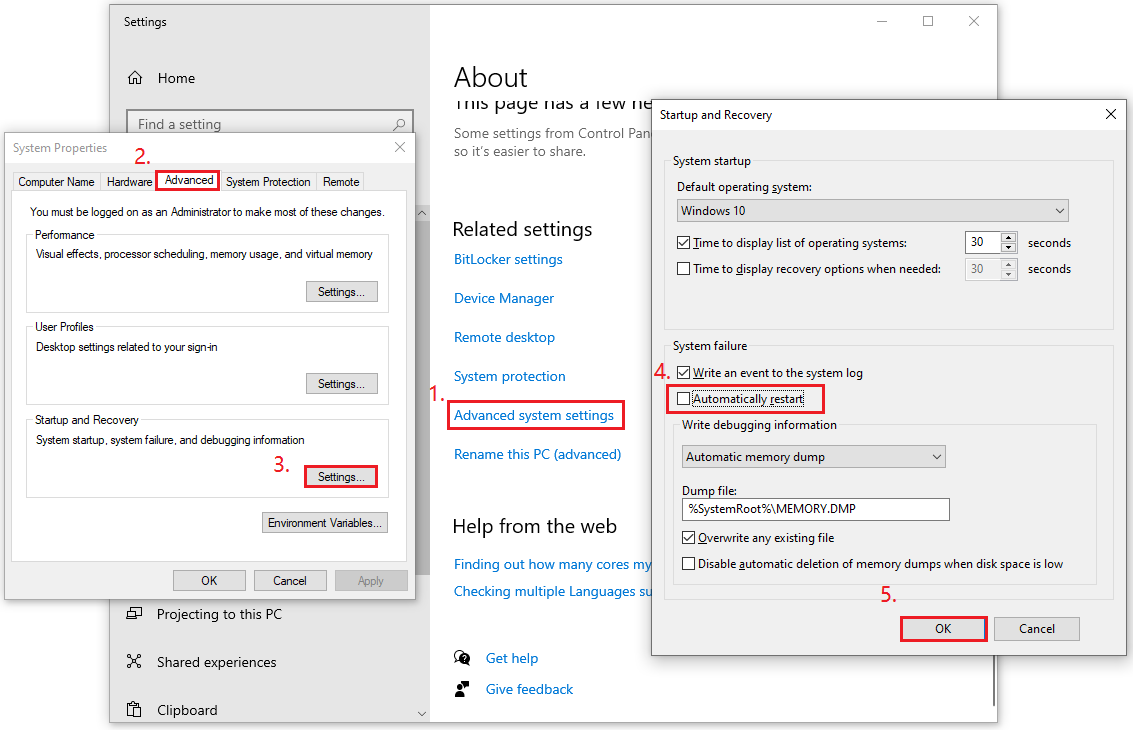Switch to the Remote tab
1133x730 pixels.
[x=341, y=182]
